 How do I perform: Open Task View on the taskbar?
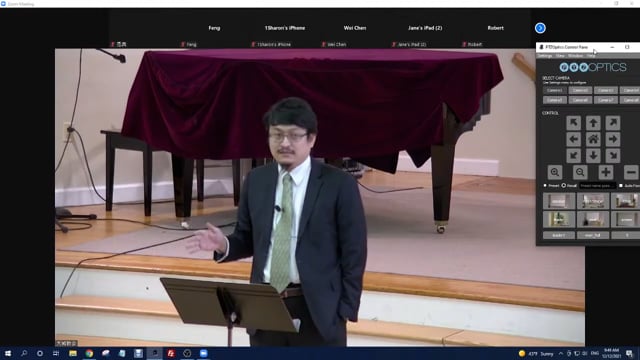click(56, 353)
